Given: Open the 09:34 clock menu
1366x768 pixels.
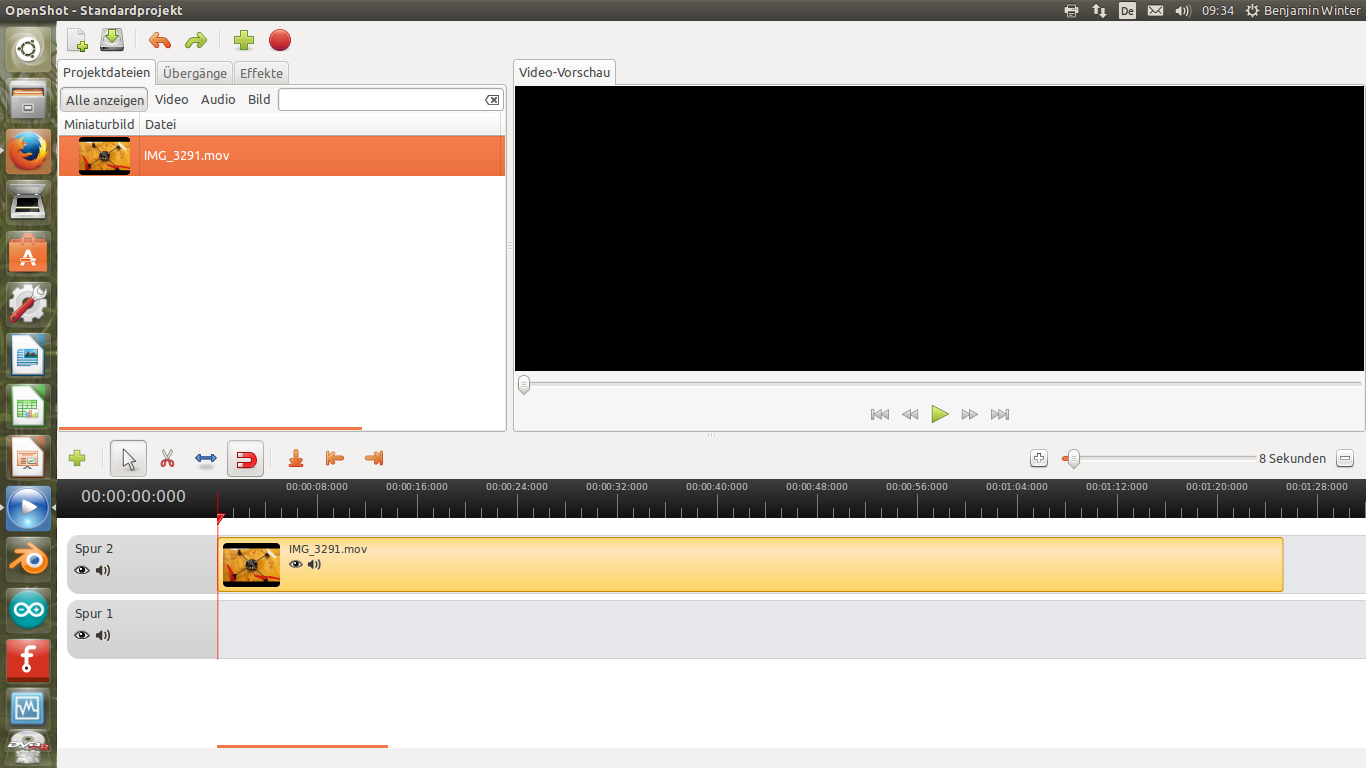Looking at the screenshot, I should coord(1217,10).
